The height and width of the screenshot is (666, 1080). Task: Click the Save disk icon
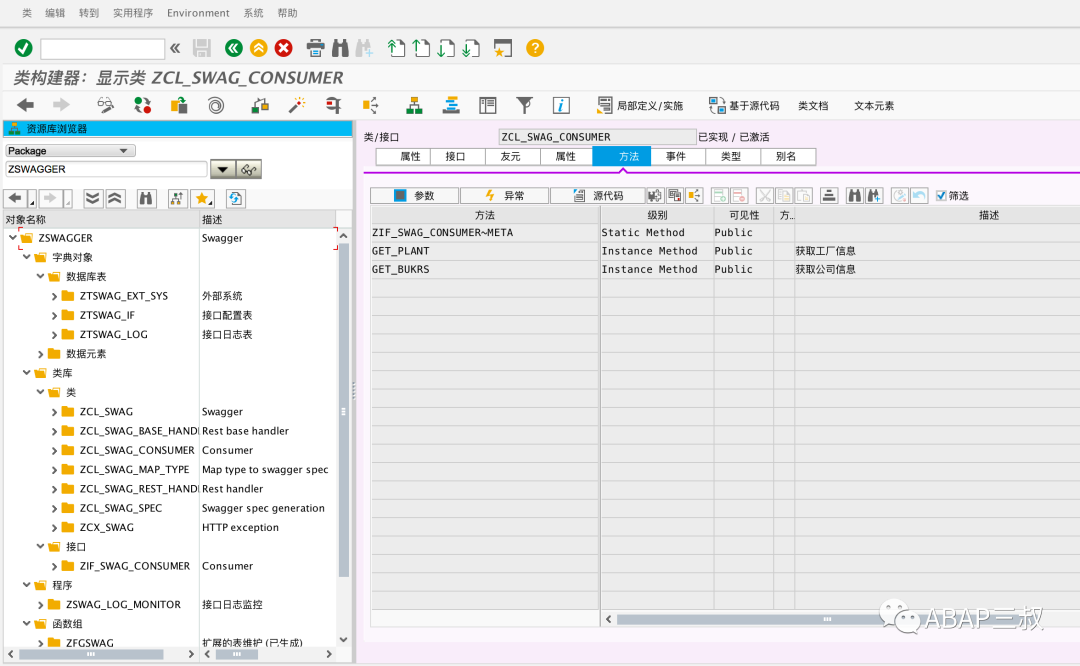click(x=202, y=48)
